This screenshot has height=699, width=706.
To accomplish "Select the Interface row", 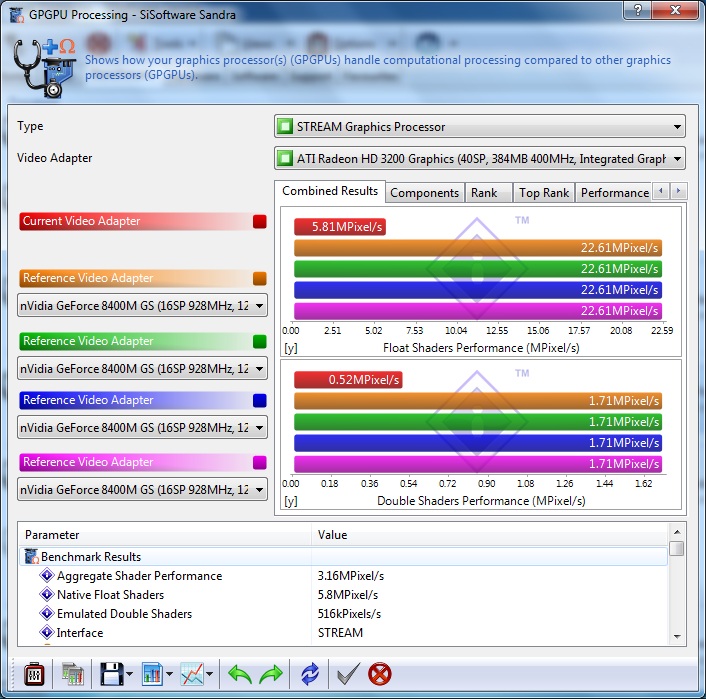I will 344,632.
